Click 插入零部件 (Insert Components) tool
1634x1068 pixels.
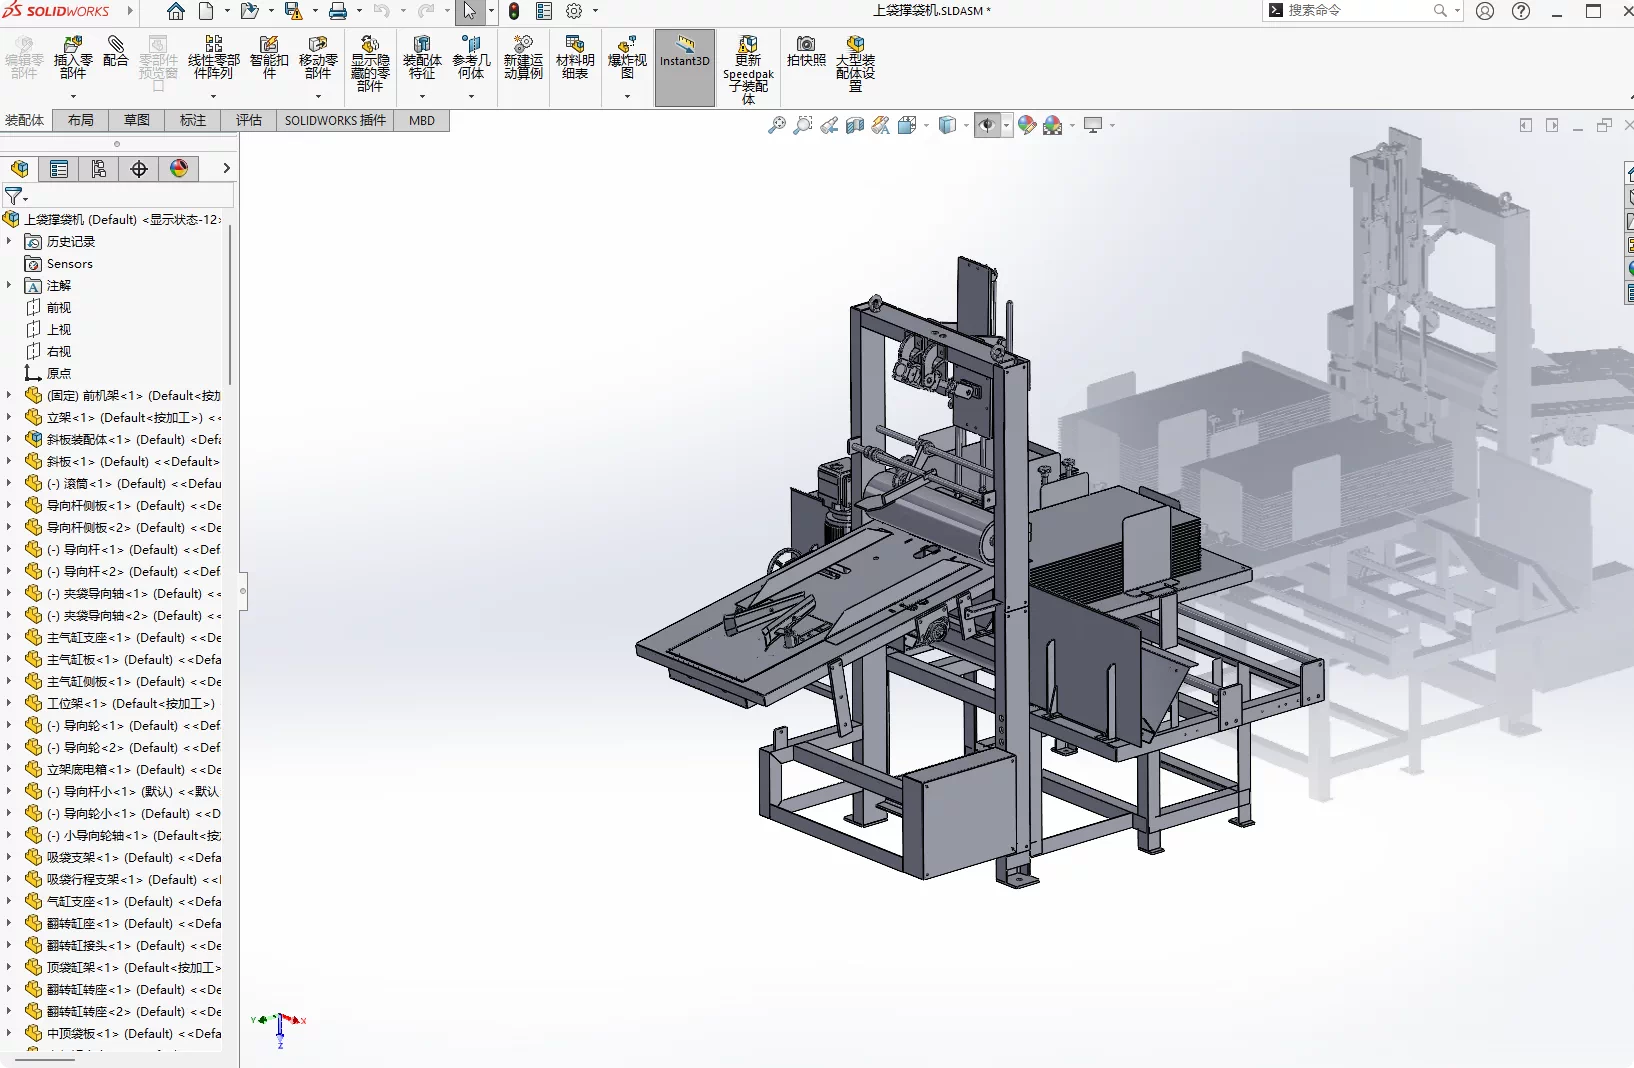click(x=73, y=58)
